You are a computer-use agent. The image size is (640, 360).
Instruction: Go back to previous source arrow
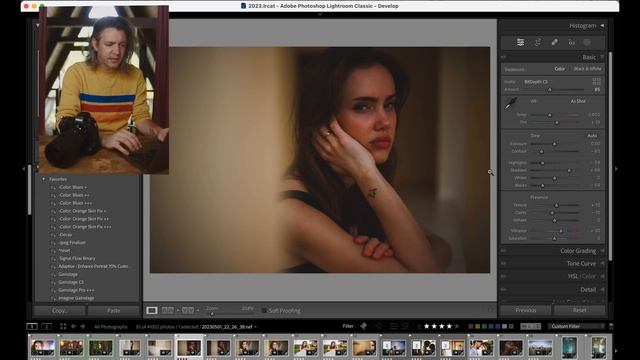(73, 326)
